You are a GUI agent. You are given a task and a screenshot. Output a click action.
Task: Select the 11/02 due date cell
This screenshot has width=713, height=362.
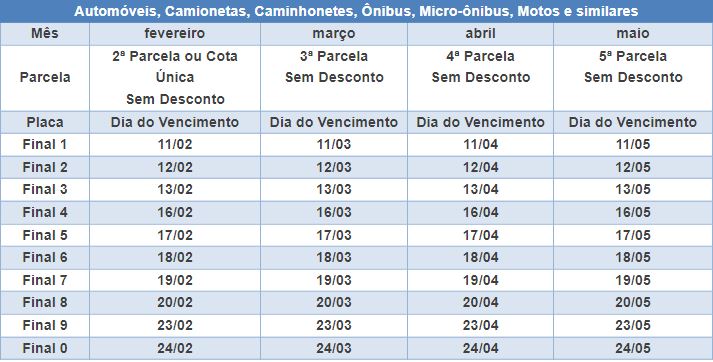175,145
